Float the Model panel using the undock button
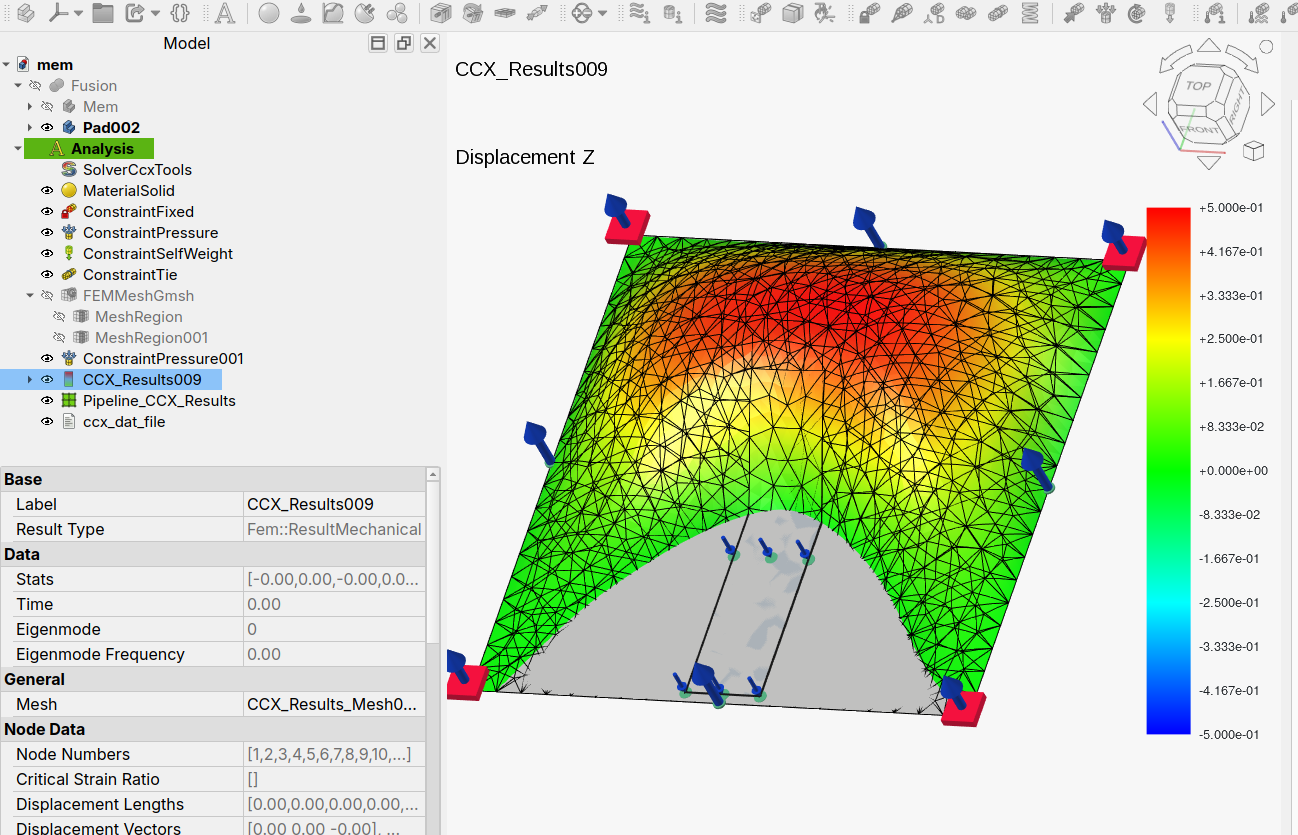The width and height of the screenshot is (1298, 835). [x=404, y=43]
